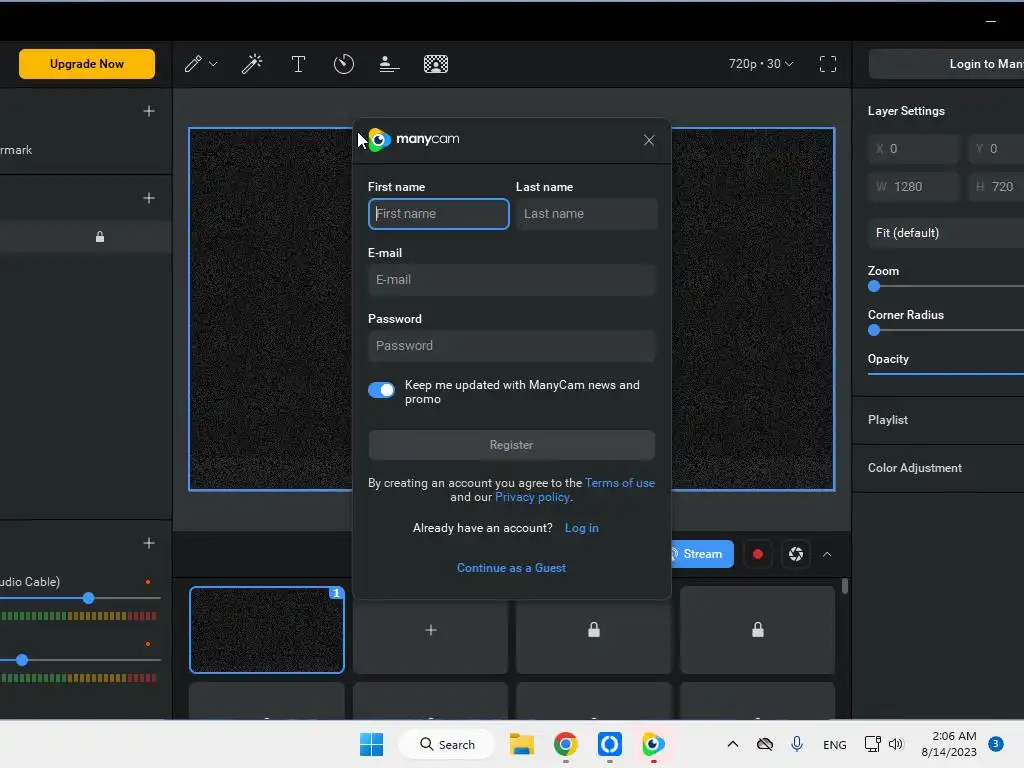Collapse the presets panel with the chevron

click(x=827, y=554)
